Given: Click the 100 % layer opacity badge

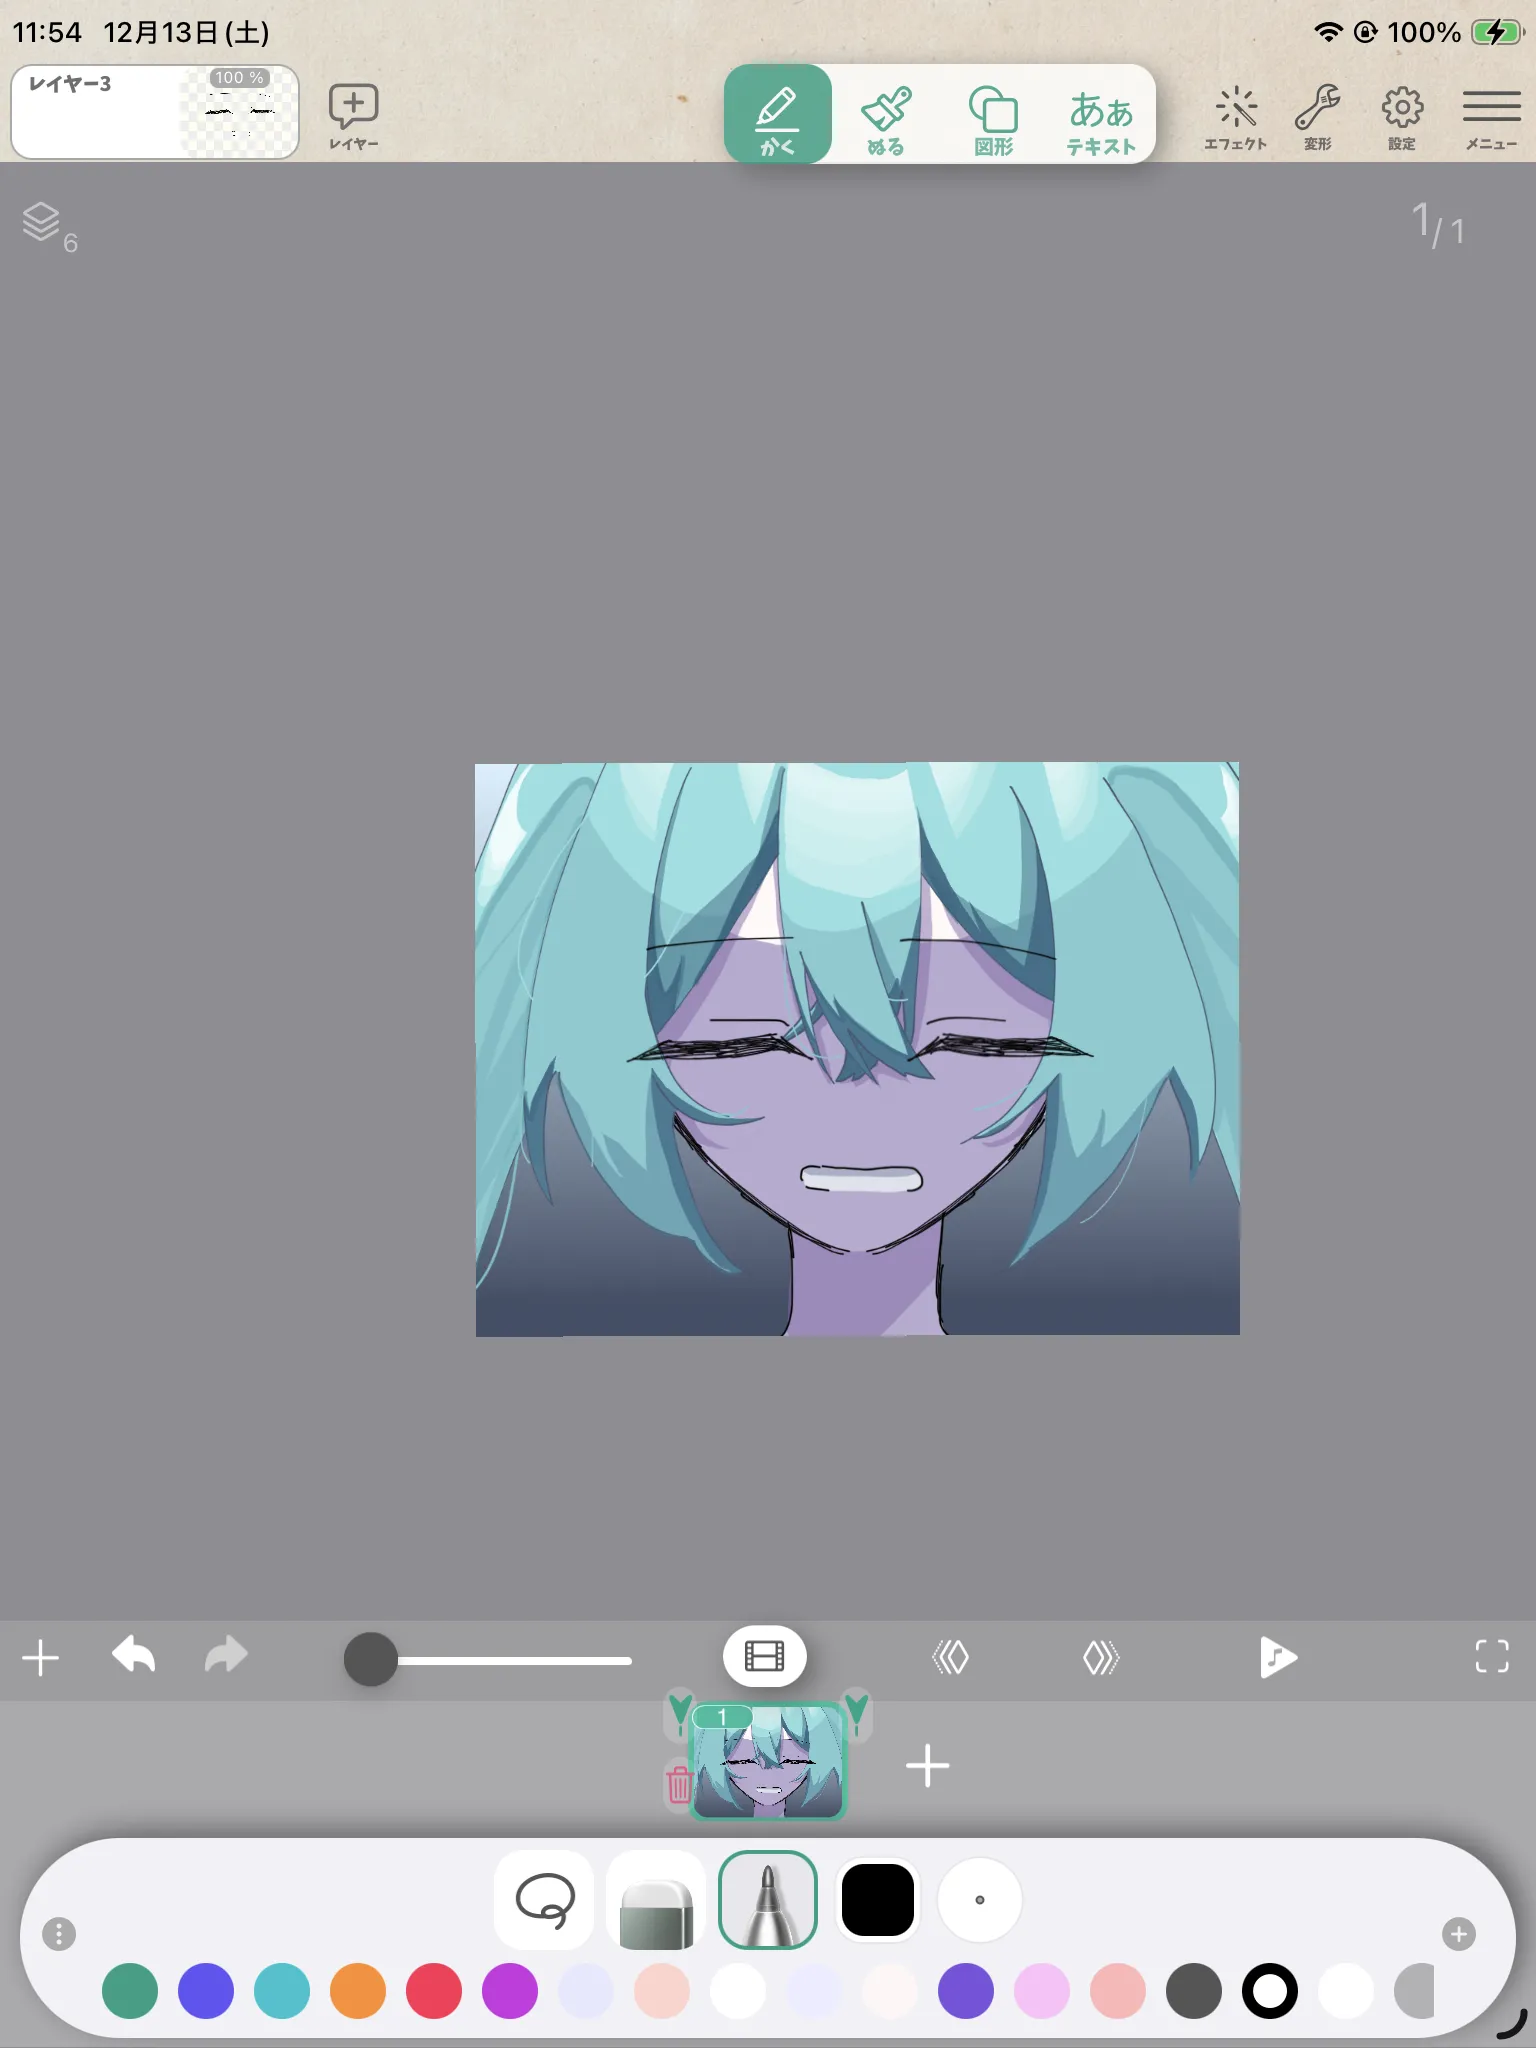Looking at the screenshot, I should point(239,77).
